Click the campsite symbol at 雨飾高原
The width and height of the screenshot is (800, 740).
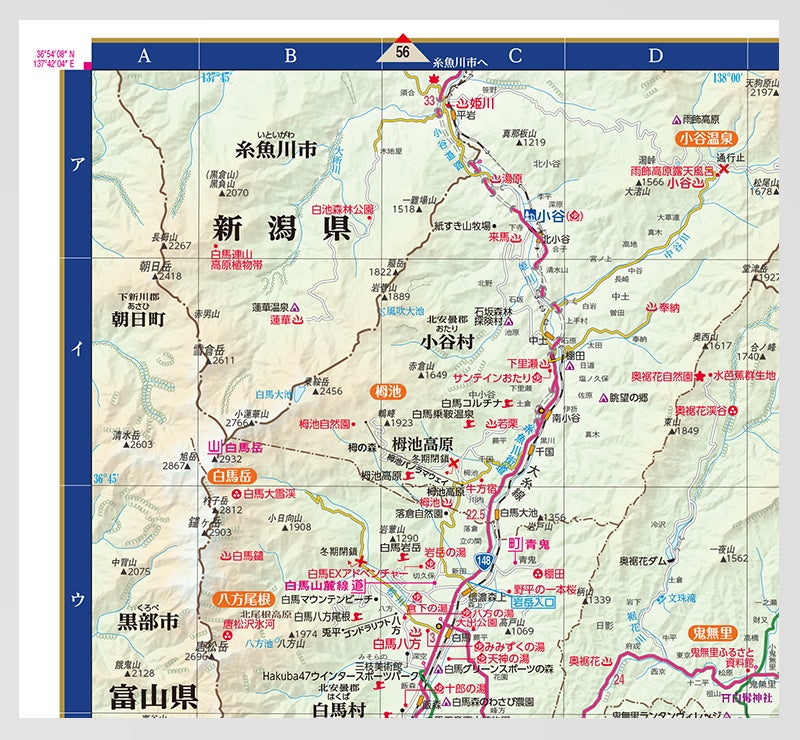[677, 119]
